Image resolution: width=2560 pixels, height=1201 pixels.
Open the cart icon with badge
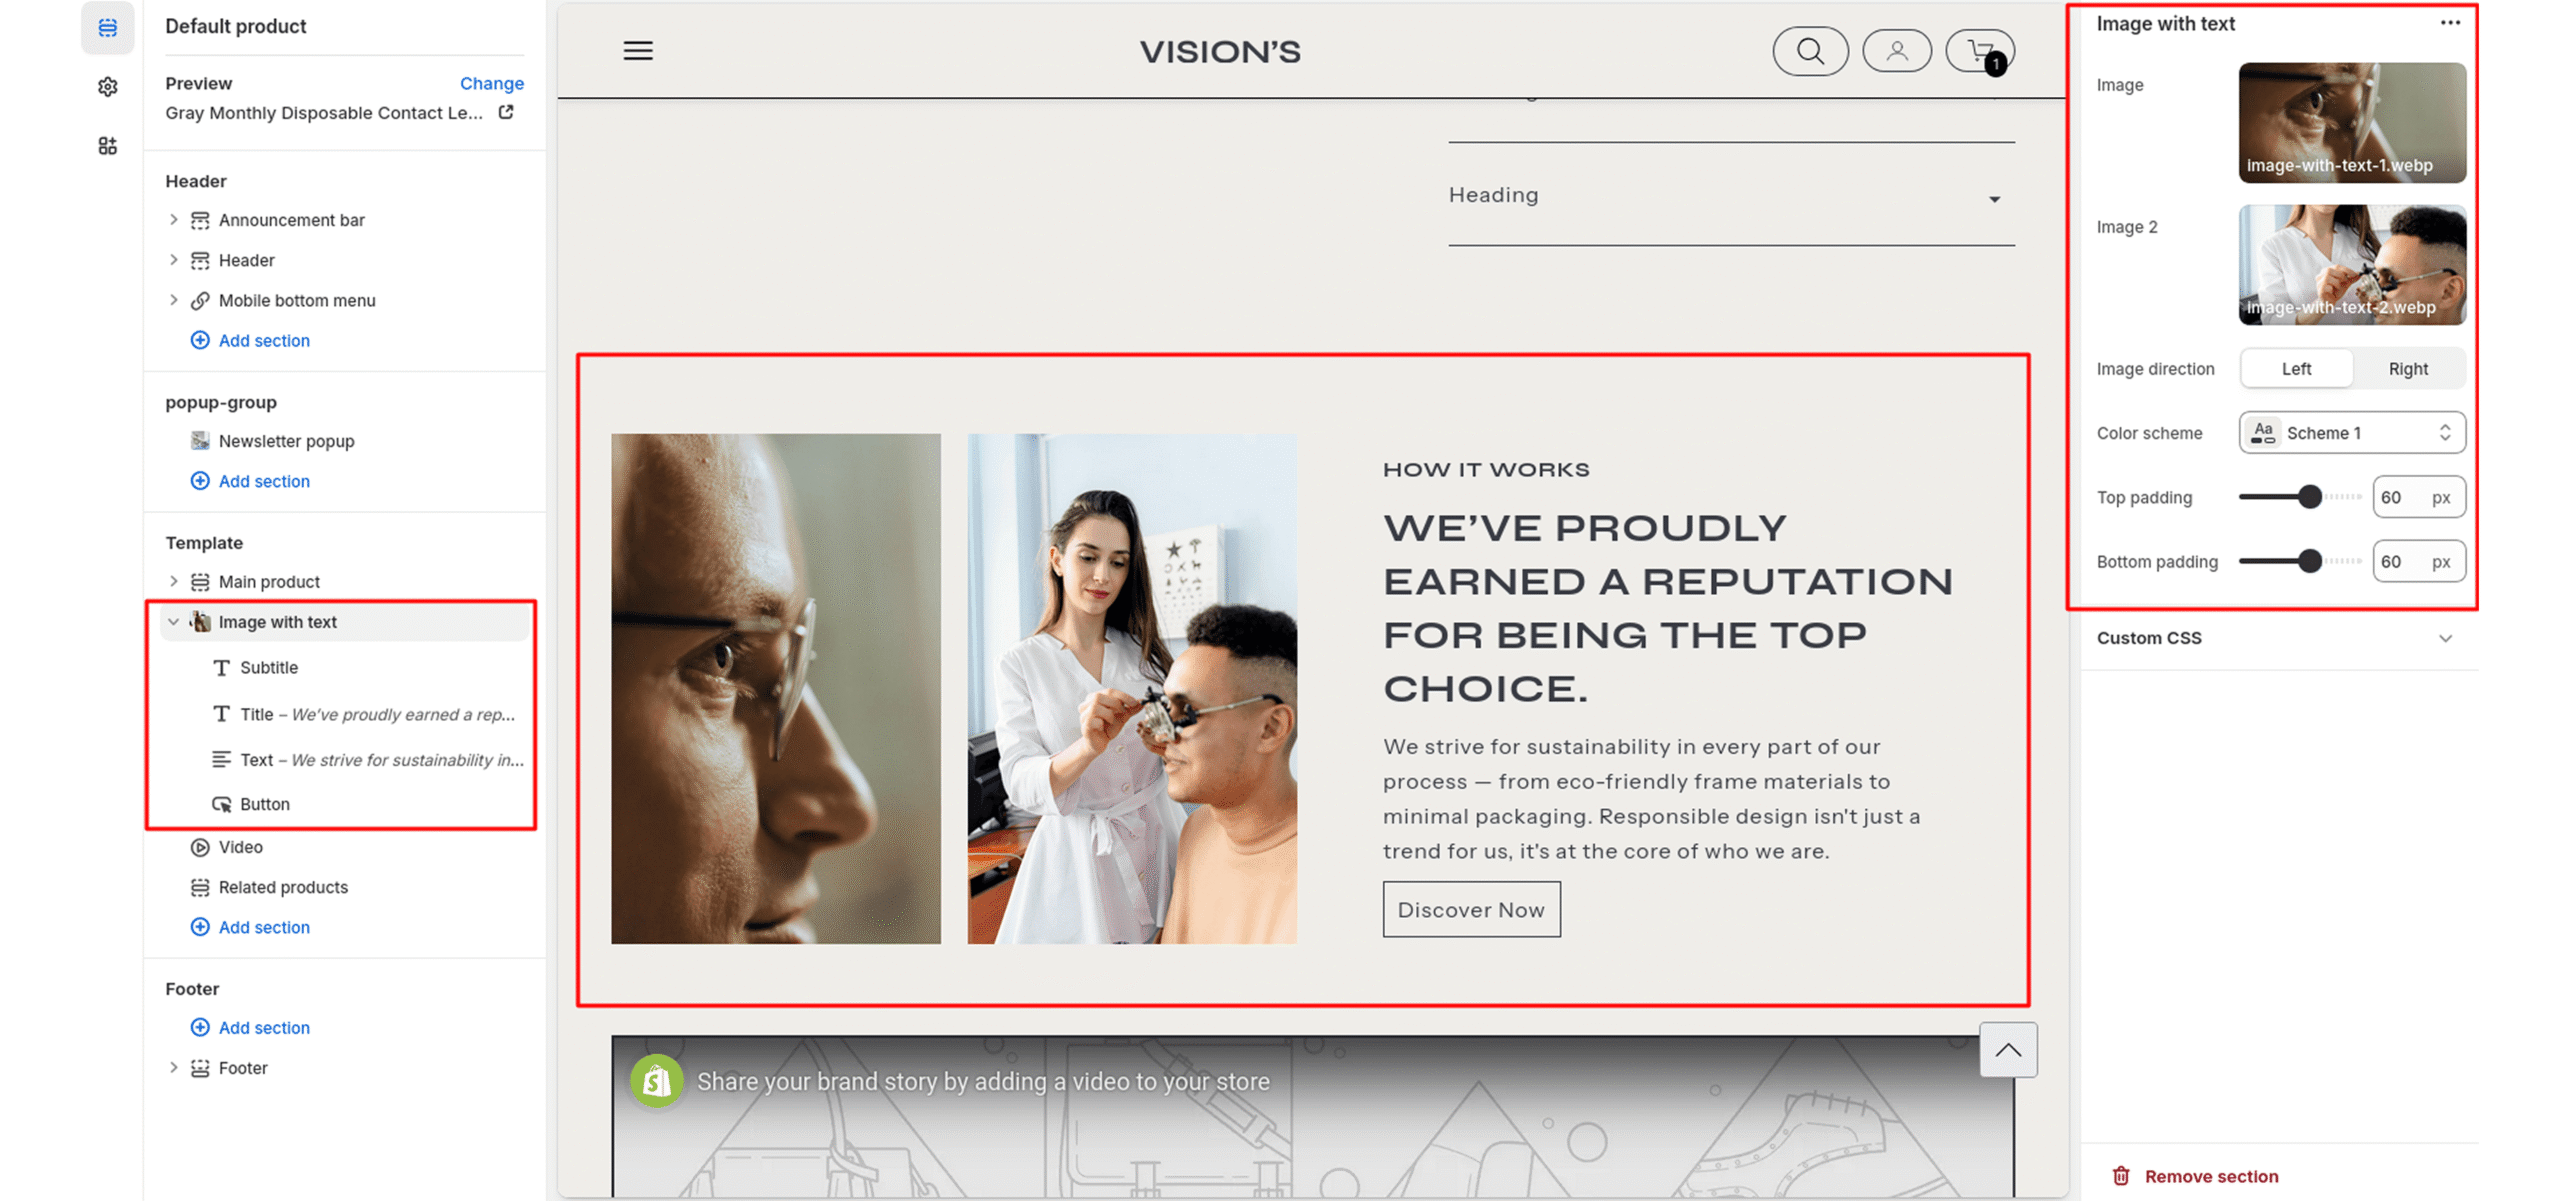point(1980,52)
